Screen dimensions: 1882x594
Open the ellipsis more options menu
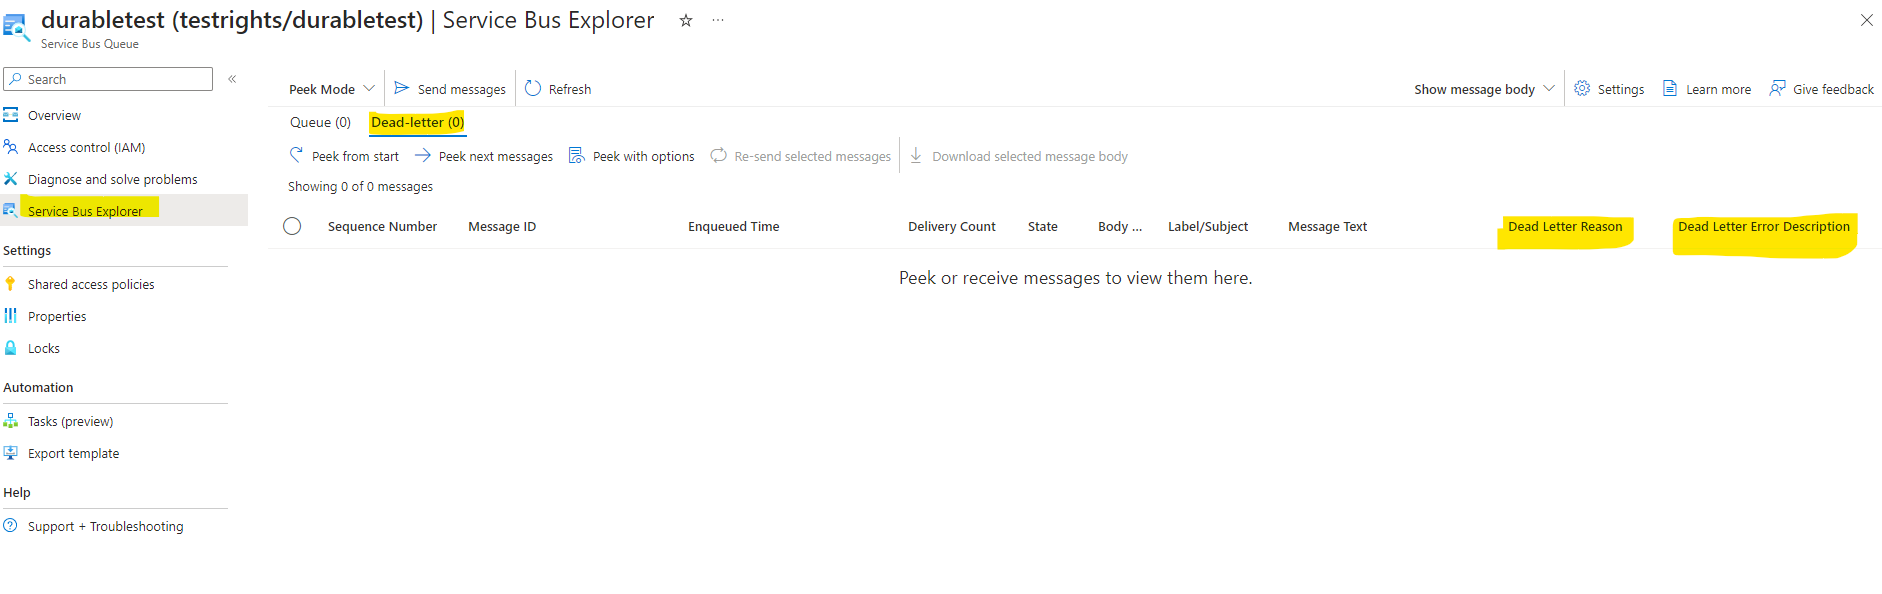tap(718, 20)
